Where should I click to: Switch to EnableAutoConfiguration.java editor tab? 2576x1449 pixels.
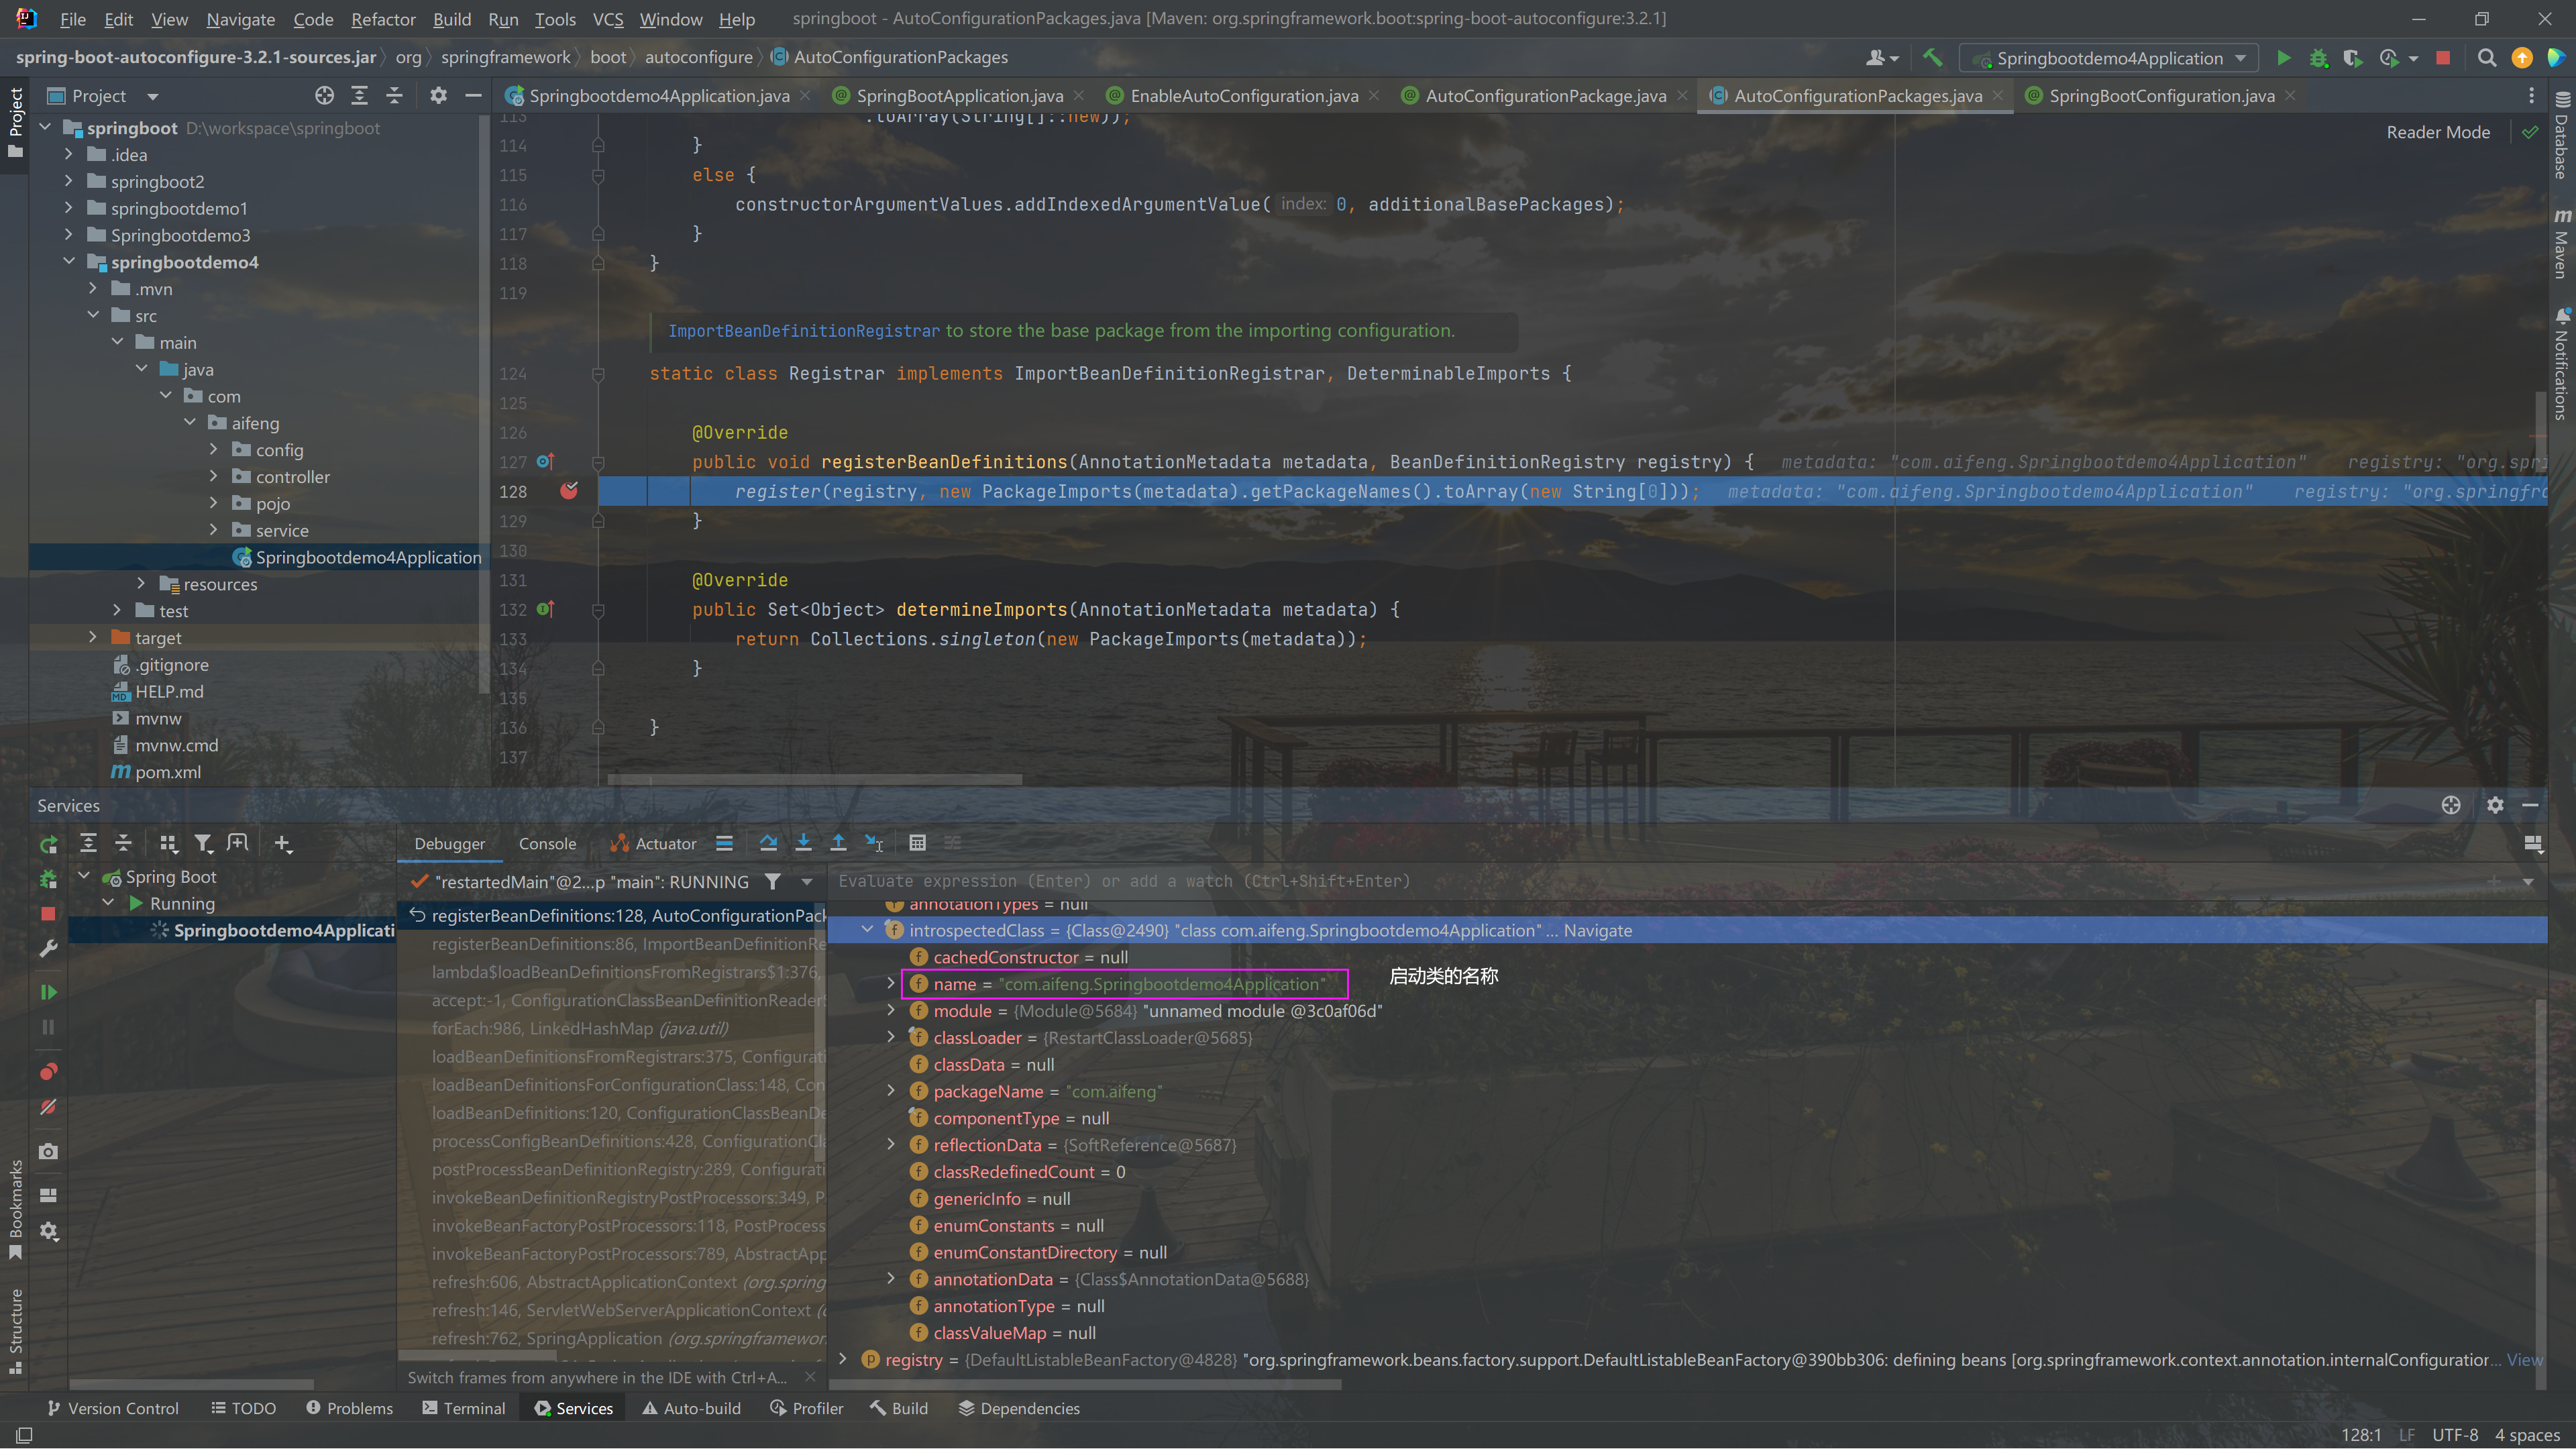[1243, 95]
